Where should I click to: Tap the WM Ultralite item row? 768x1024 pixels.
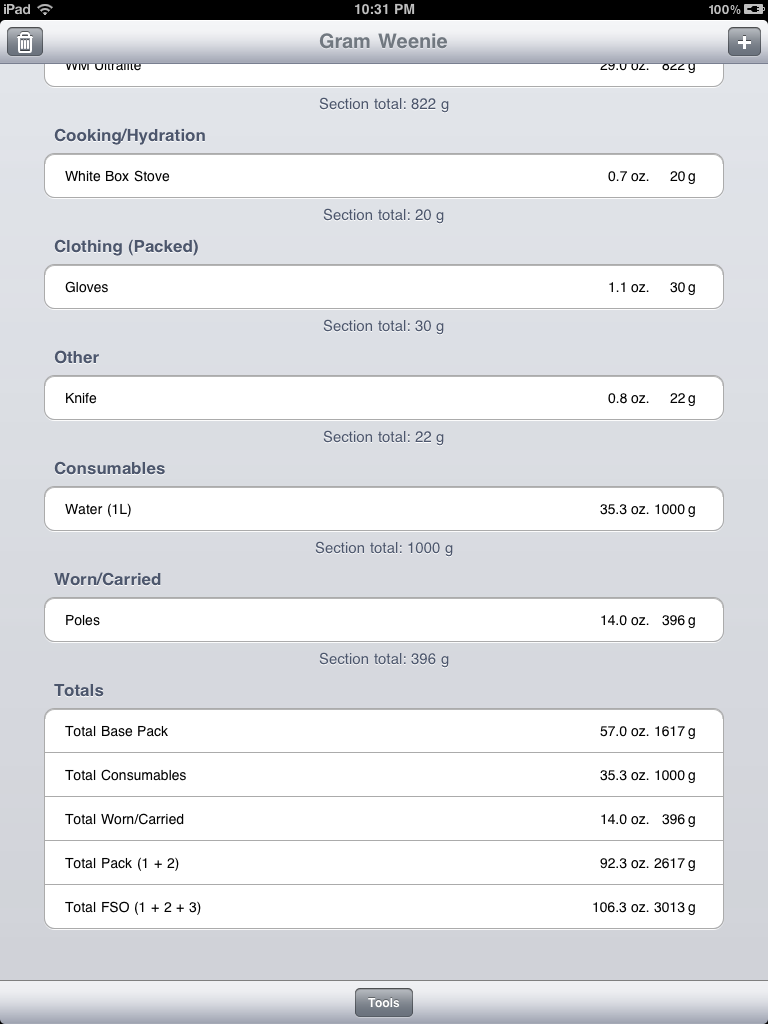coord(384,72)
